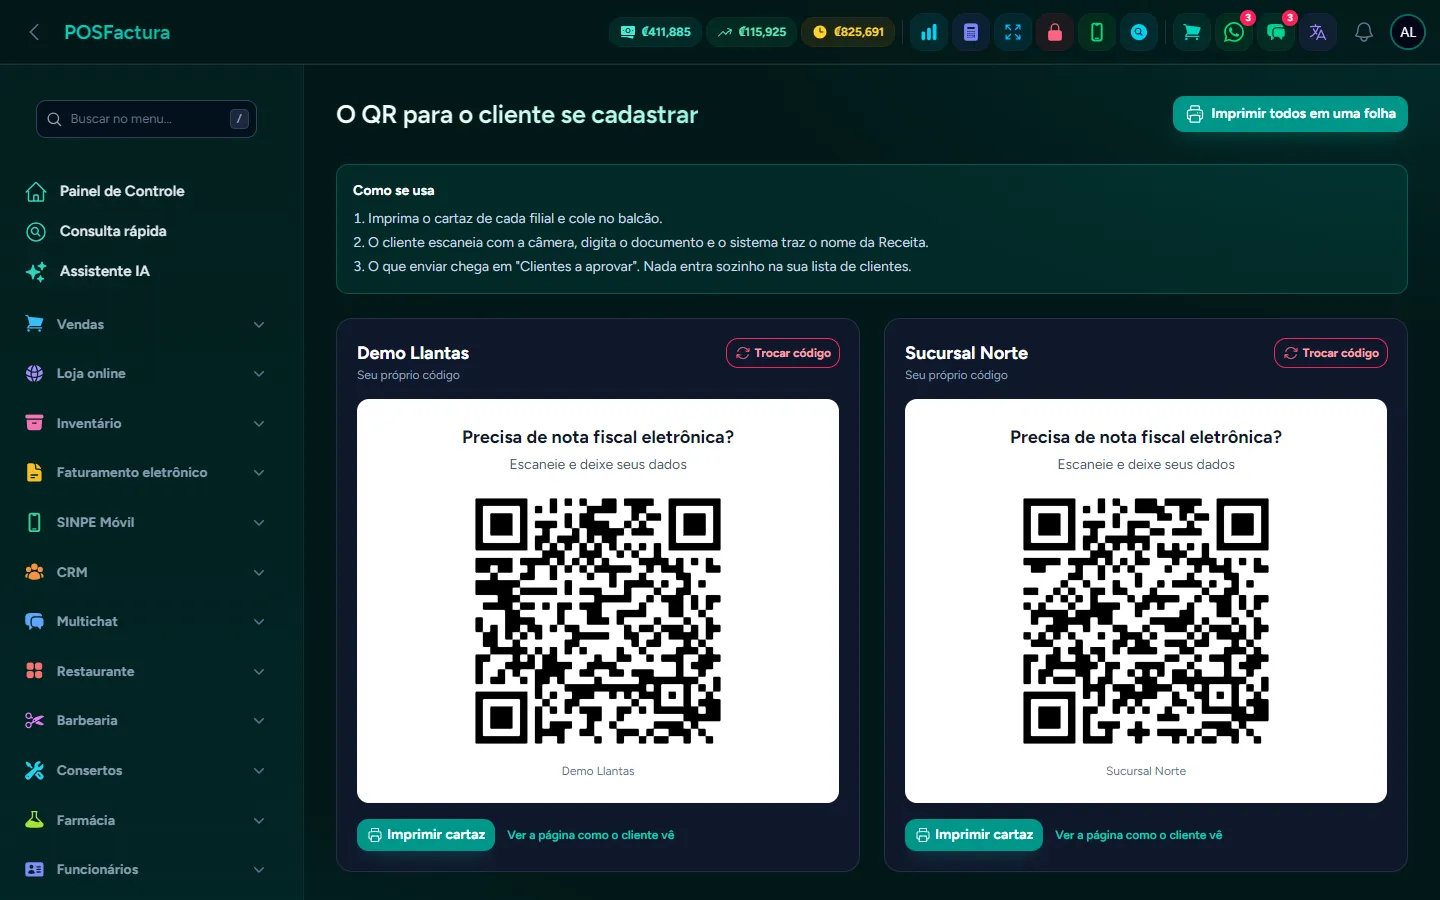Expand the Funcionários section
Viewport: 1440px width, 900px height.
tap(146, 869)
